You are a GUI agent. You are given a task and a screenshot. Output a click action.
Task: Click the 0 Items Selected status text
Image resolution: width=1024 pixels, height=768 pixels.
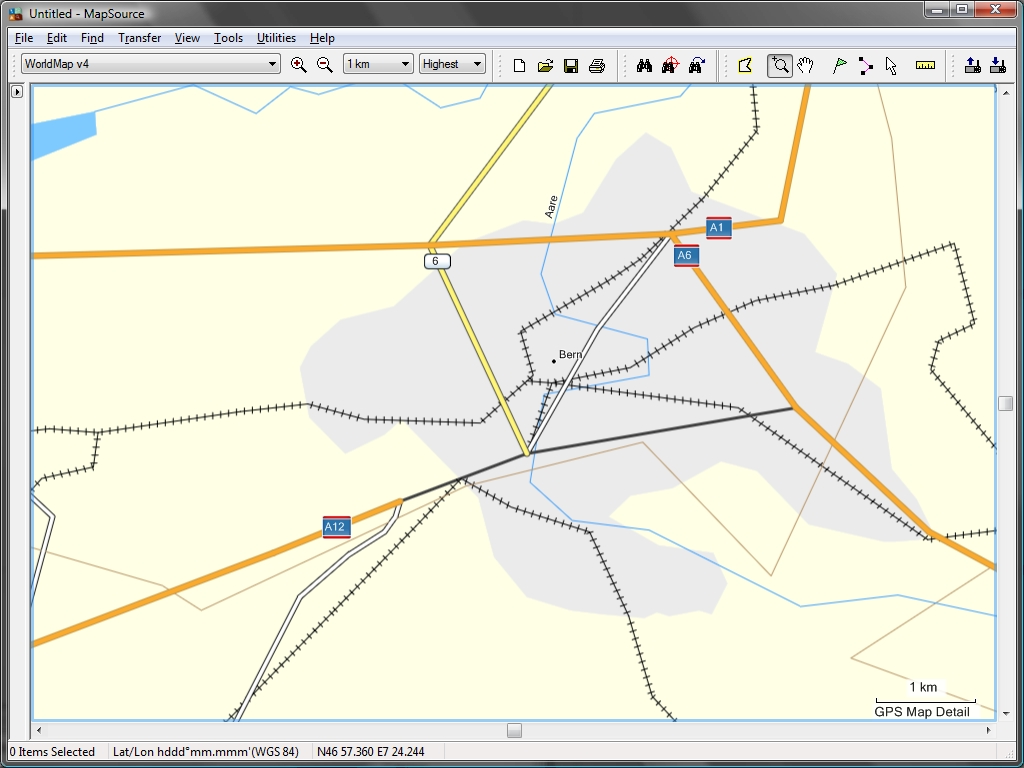pos(52,752)
